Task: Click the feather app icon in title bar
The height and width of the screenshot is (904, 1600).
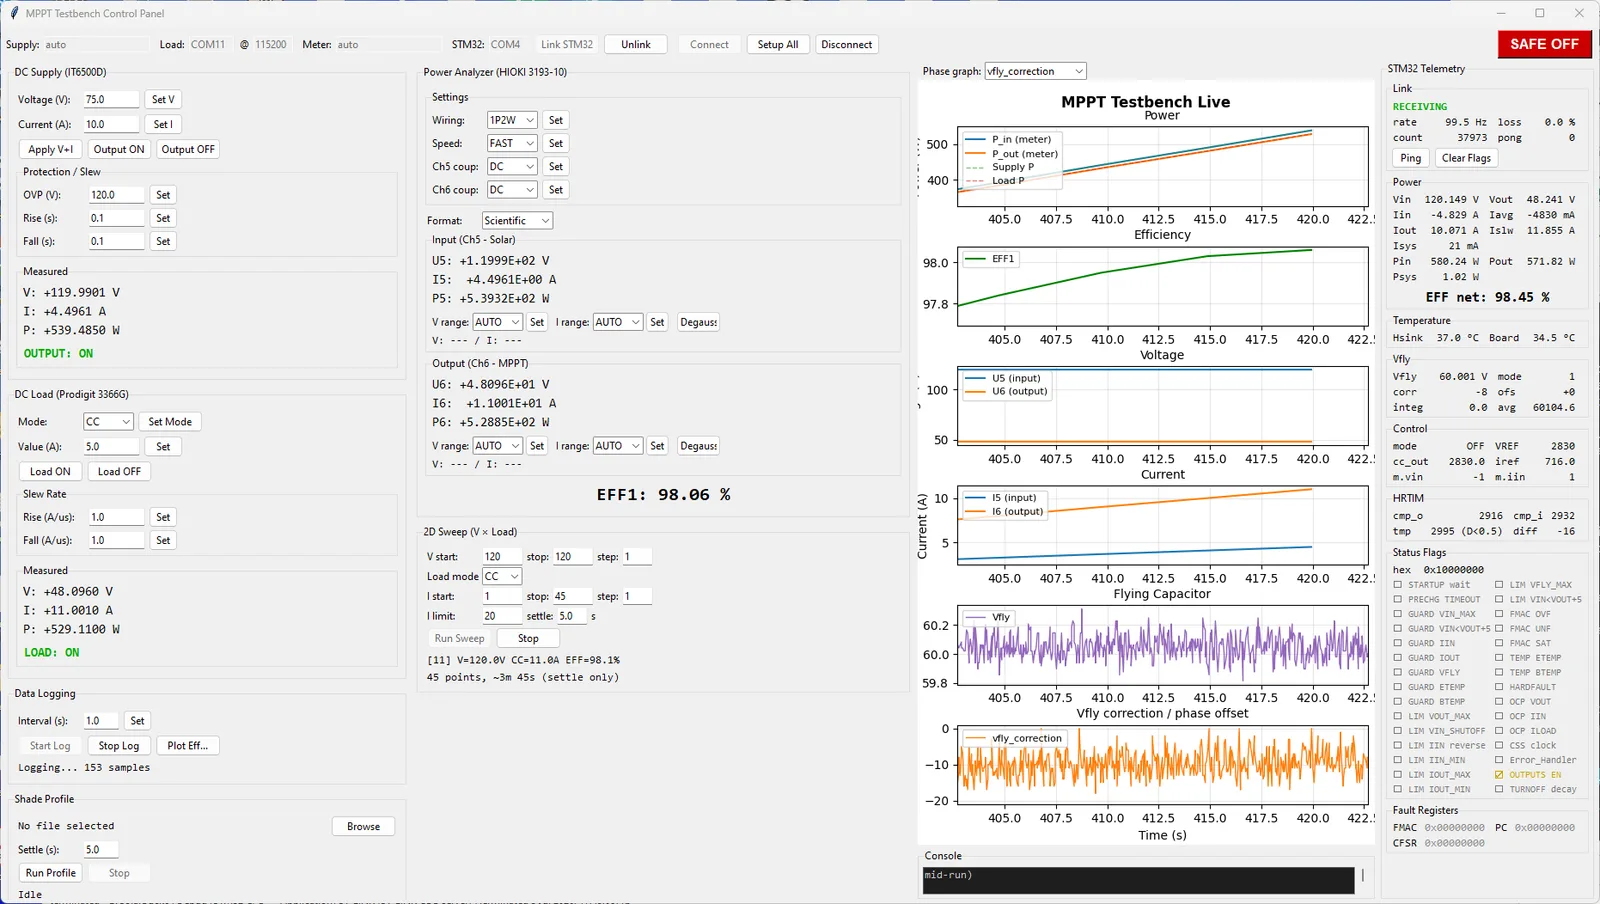Action: [x=14, y=13]
